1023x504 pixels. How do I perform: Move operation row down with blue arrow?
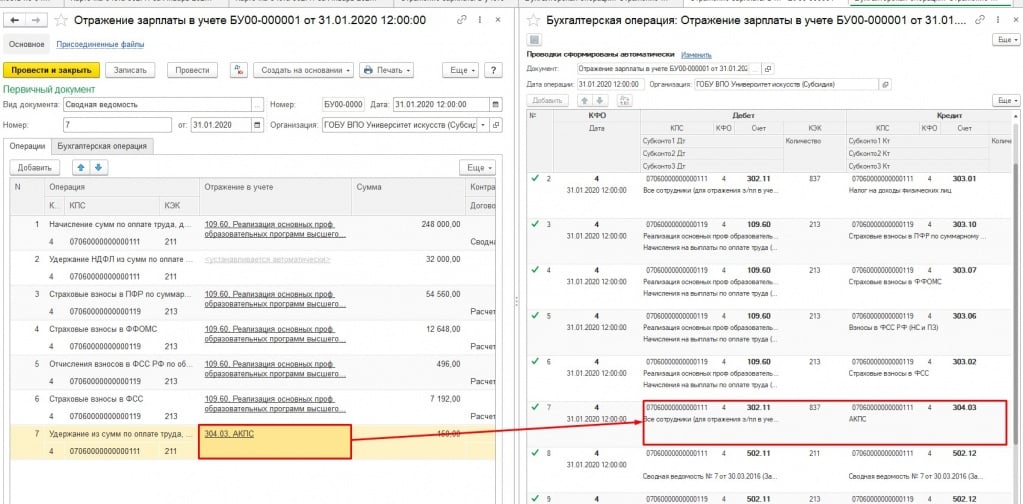click(x=98, y=167)
